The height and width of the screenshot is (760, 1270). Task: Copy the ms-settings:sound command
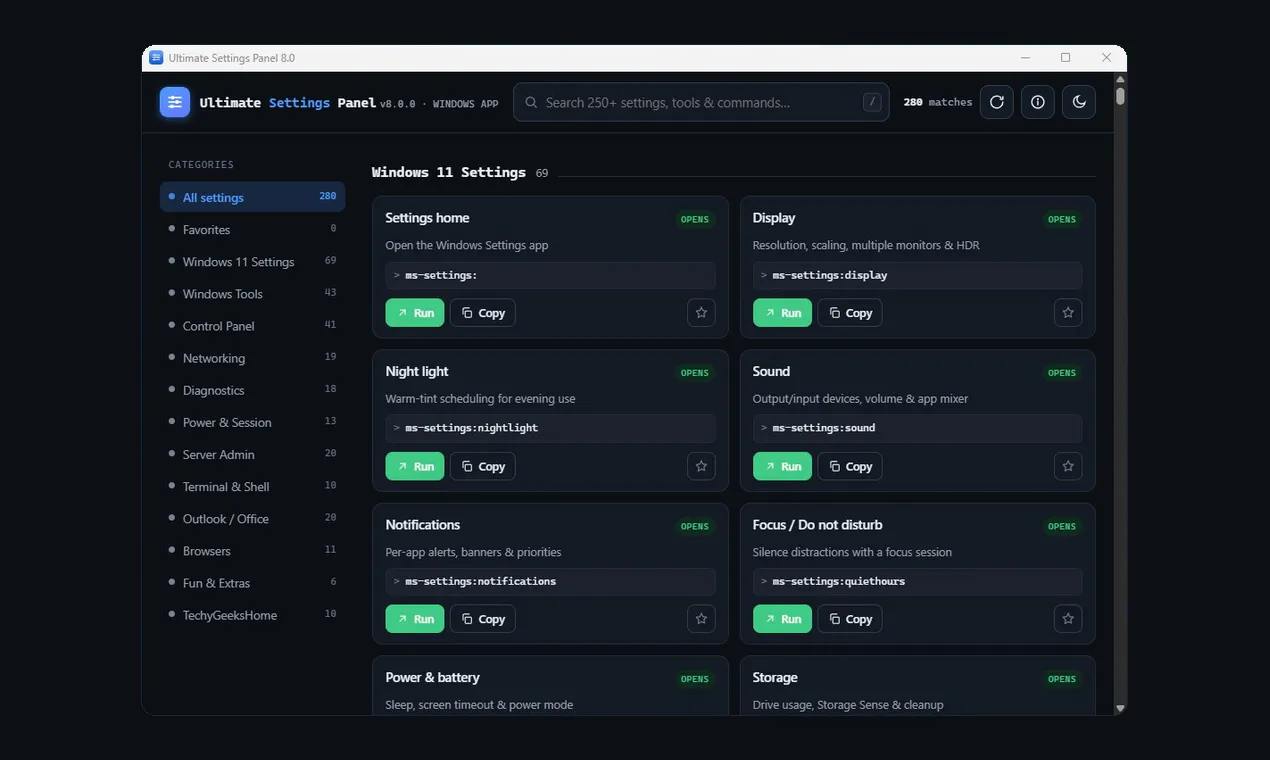point(850,466)
